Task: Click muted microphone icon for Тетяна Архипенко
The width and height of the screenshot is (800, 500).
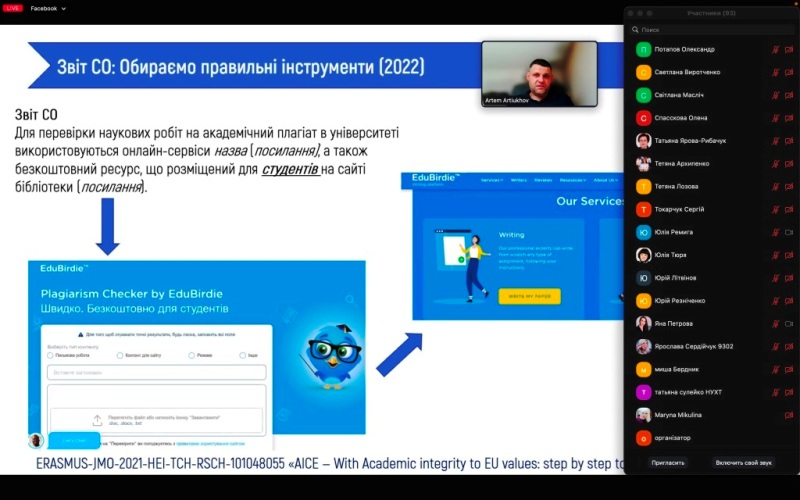Action: (775, 164)
